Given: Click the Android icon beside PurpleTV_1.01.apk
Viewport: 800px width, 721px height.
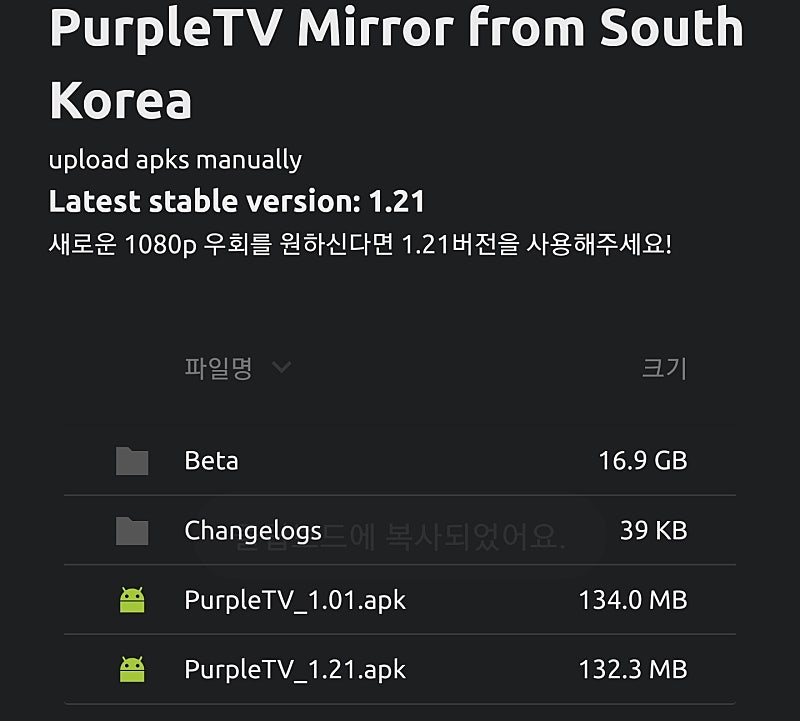Looking at the screenshot, I should coord(132,600).
